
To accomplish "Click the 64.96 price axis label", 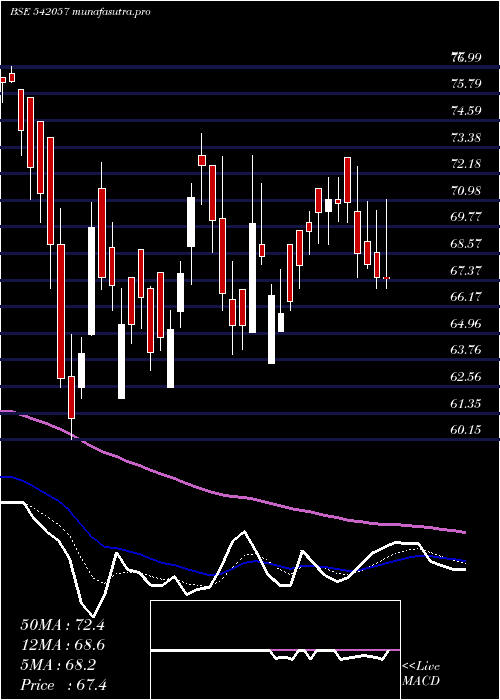I will coord(466,323).
